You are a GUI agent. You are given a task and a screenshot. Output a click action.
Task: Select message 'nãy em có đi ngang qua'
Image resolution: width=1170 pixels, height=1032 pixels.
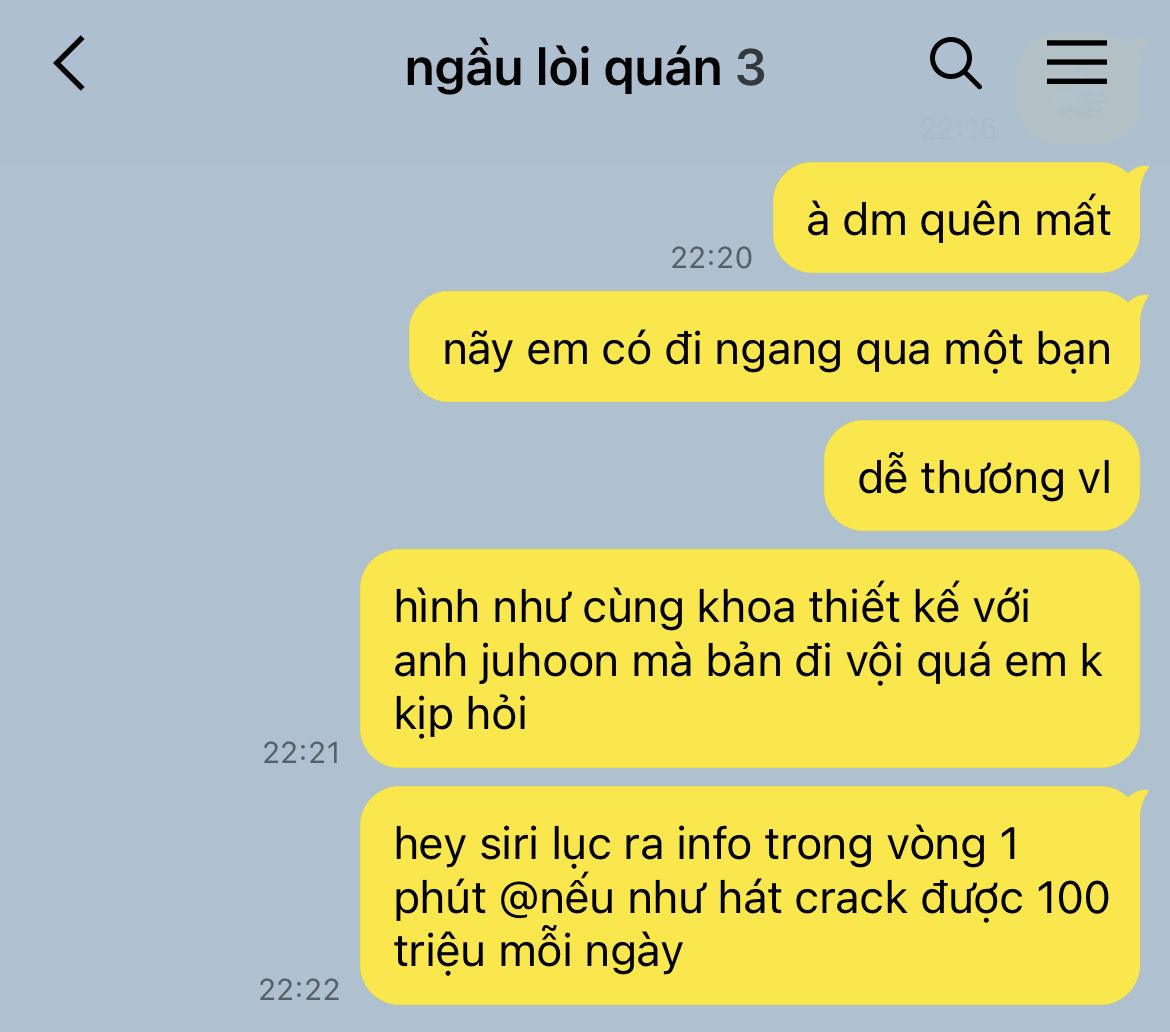(x=775, y=347)
